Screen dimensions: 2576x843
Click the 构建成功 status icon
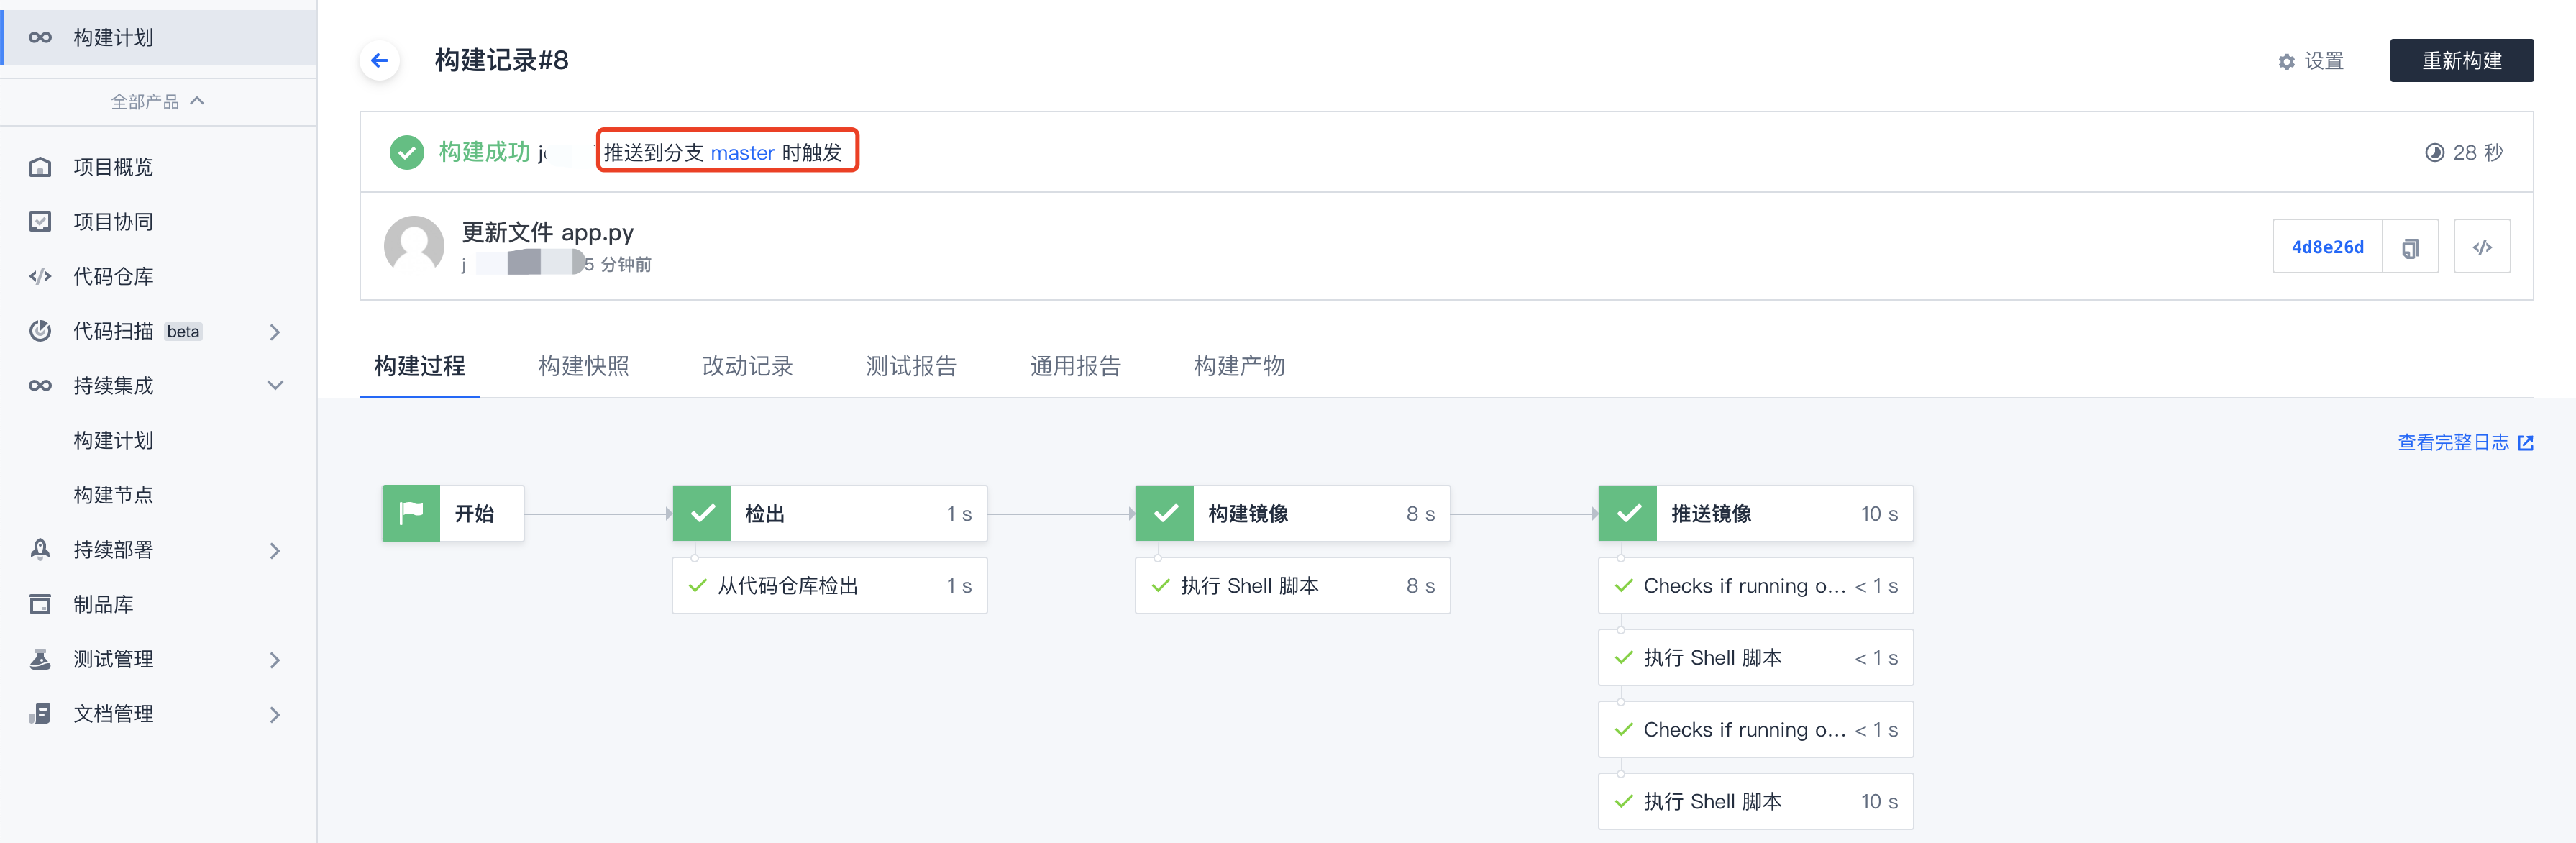[401, 151]
